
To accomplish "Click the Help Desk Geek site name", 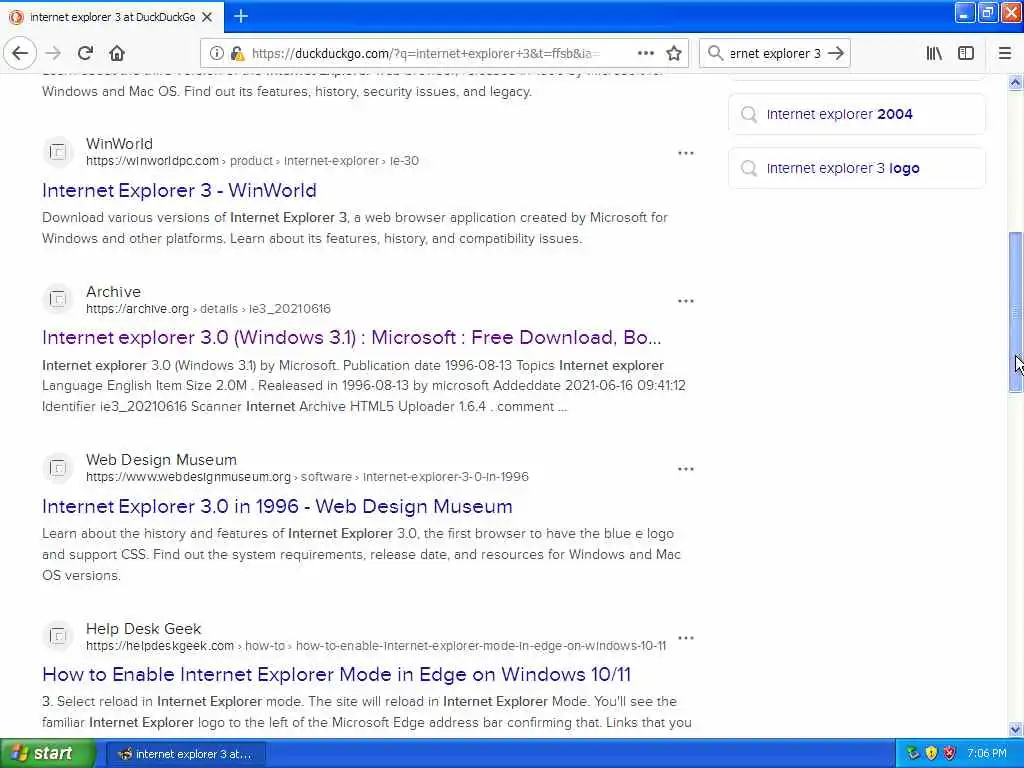I will point(144,628).
